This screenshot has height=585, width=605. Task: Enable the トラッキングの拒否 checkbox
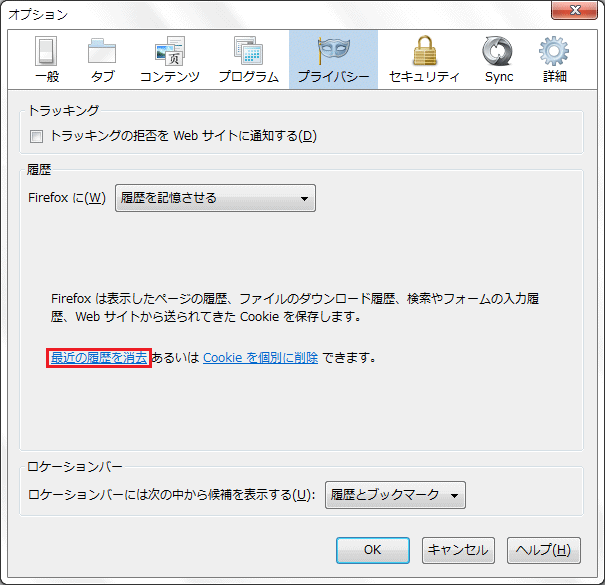[x=37, y=136]
